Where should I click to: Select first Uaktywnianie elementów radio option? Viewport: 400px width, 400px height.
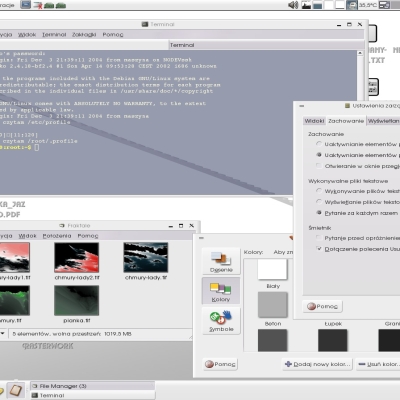pyautogui.click(x=319, y=144)
